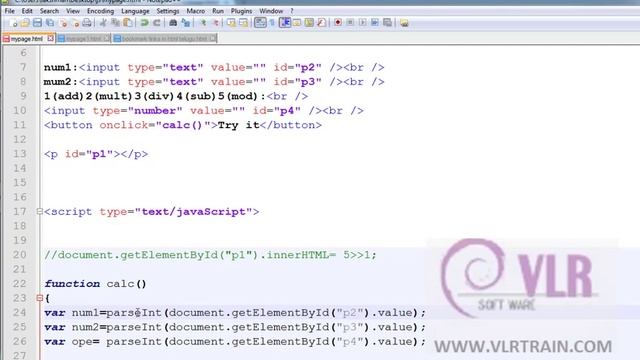Click the Open file toolbar icon
The height and width of the screenshot is (360, 640).
point(25,23)
